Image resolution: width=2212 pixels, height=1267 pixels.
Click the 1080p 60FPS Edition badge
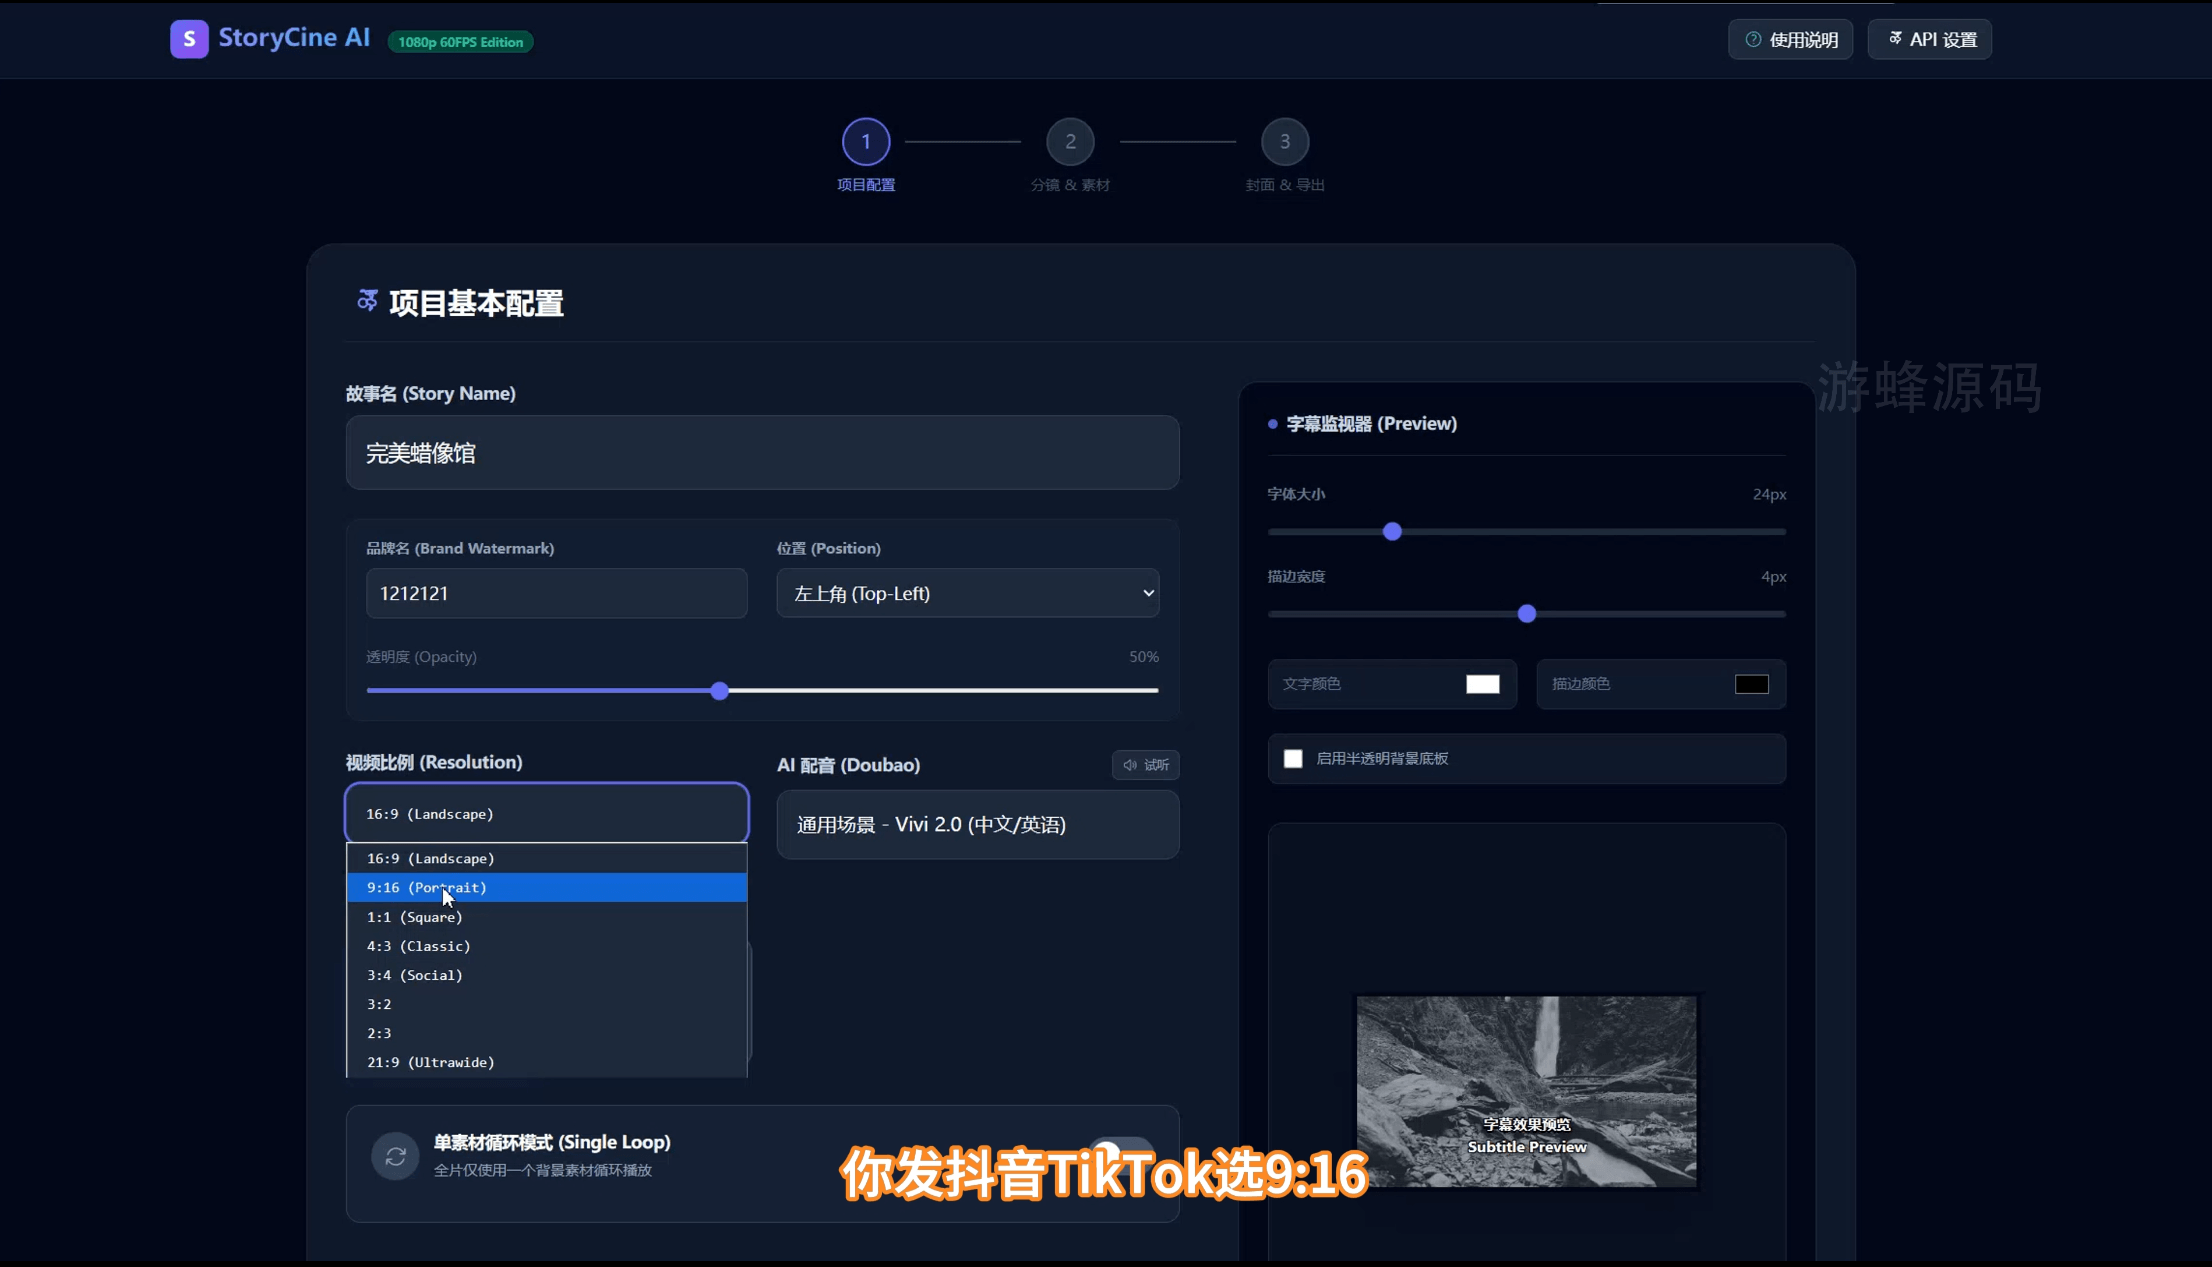[x=461, y=42]
